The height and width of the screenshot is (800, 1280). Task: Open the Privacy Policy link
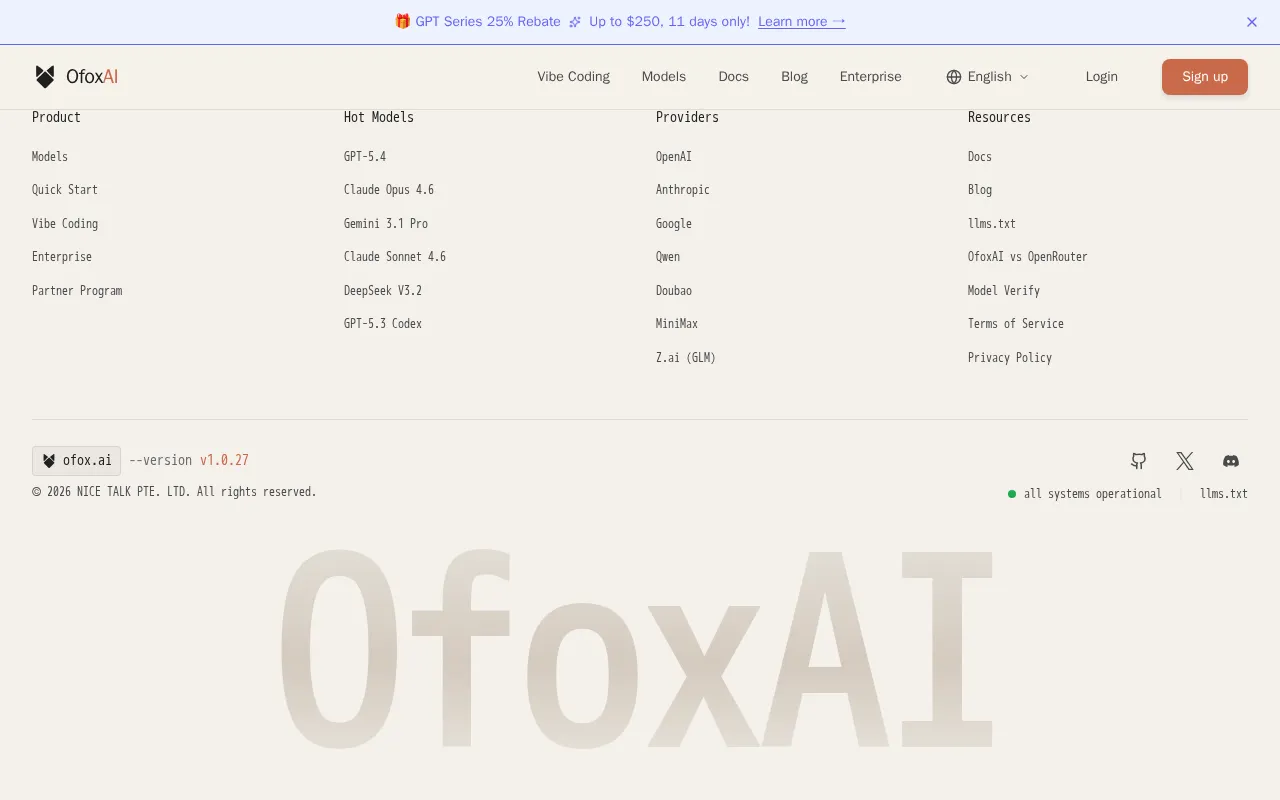point(1010,358)
